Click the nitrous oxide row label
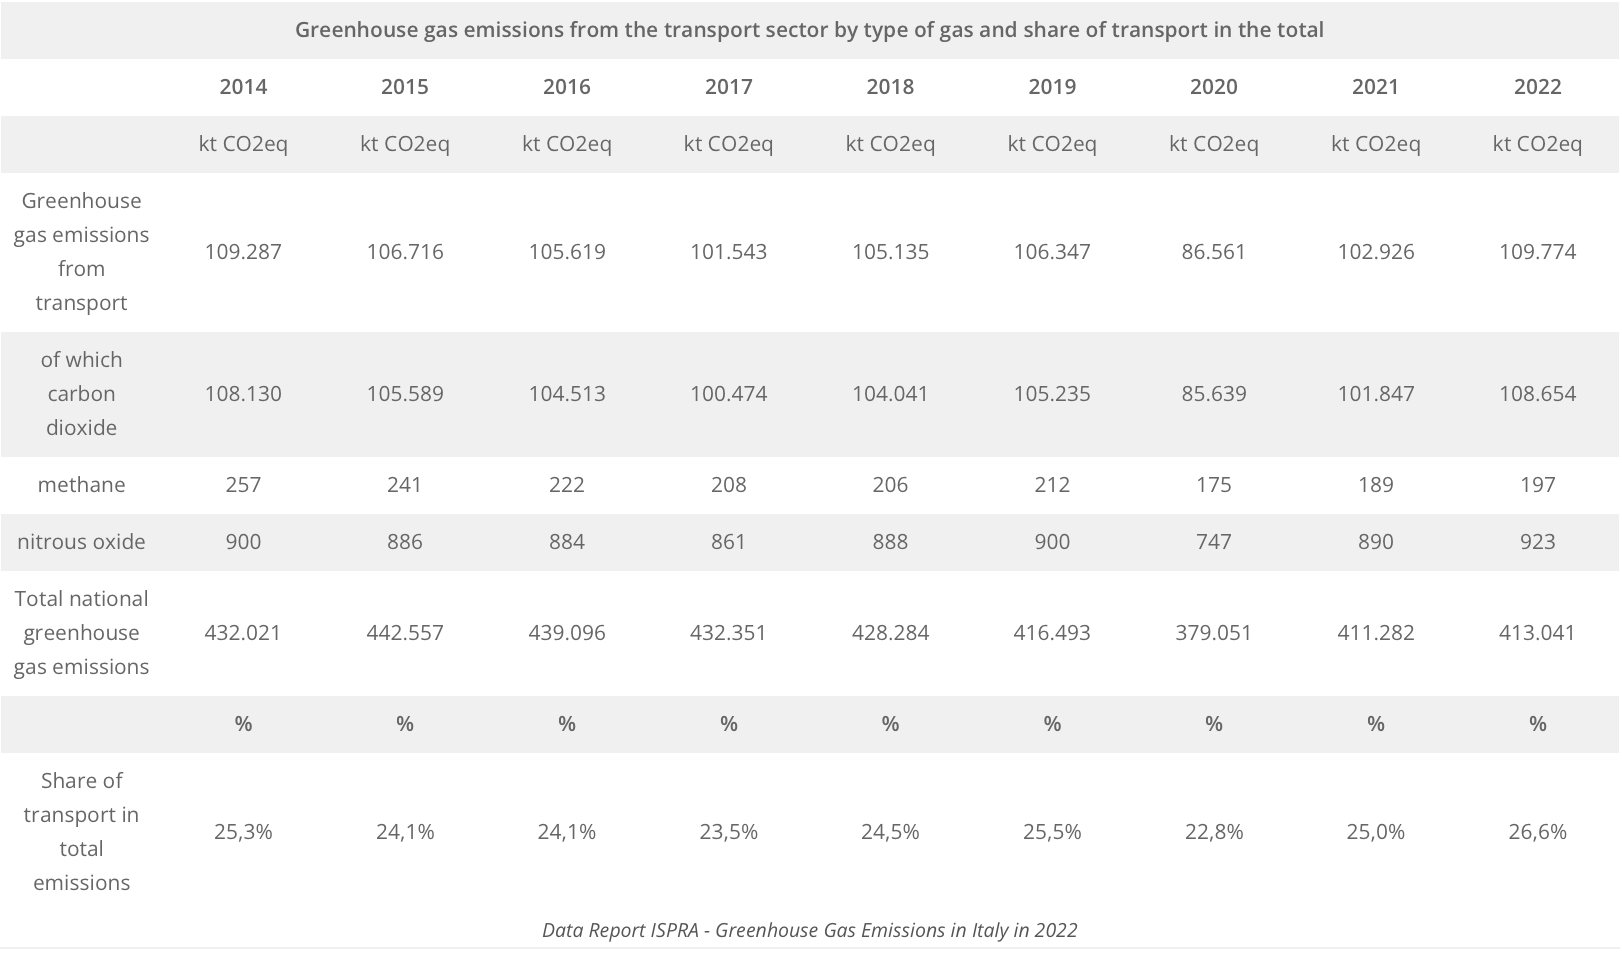 81,542
